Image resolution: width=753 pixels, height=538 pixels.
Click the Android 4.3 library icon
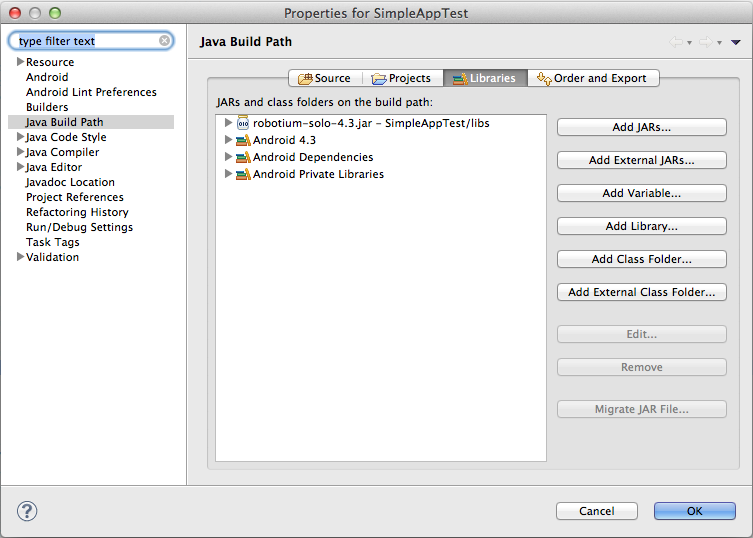[x=243, y=140]
